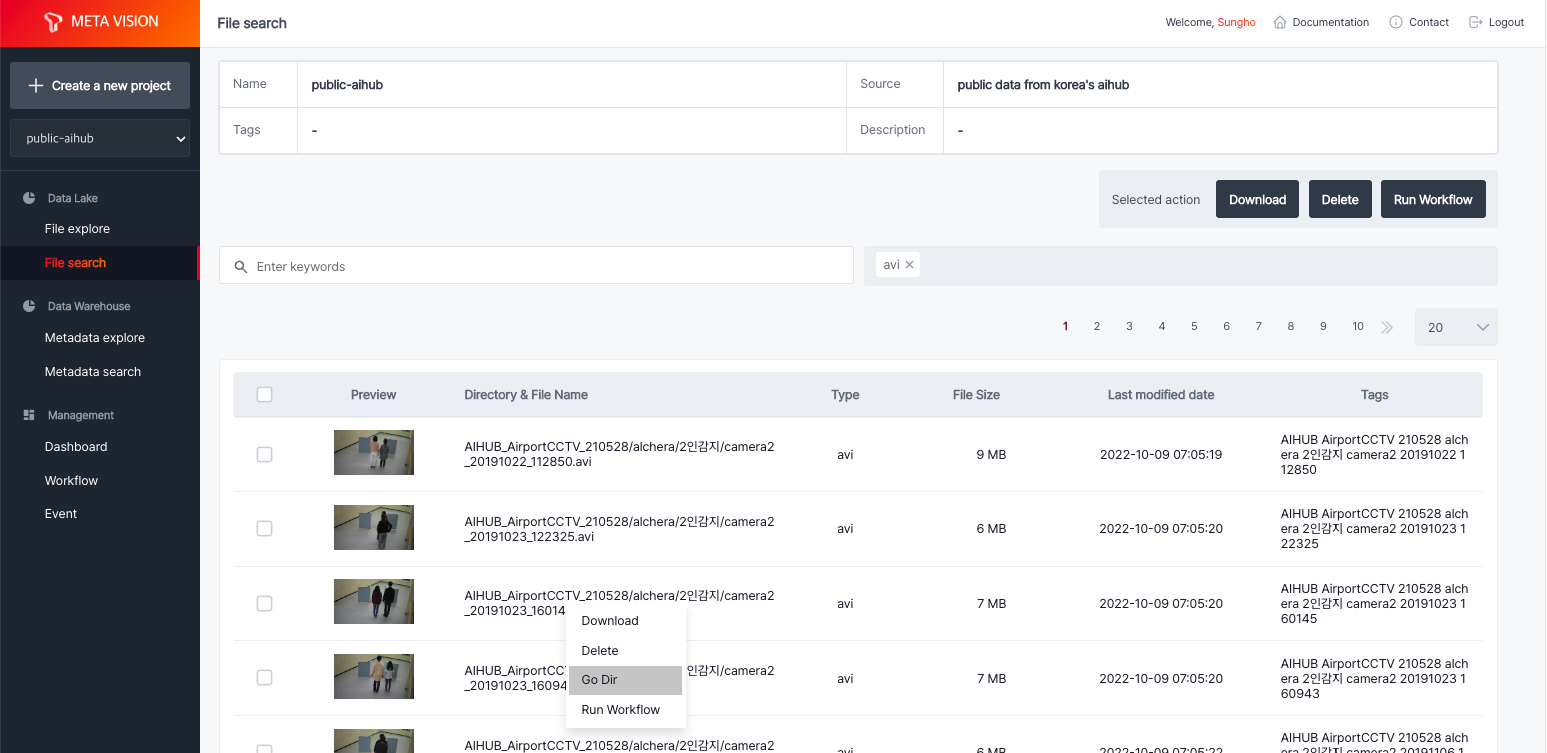The image size is (1547, 753).
Task: Open the Documentation link
Action: point(1330,22)
